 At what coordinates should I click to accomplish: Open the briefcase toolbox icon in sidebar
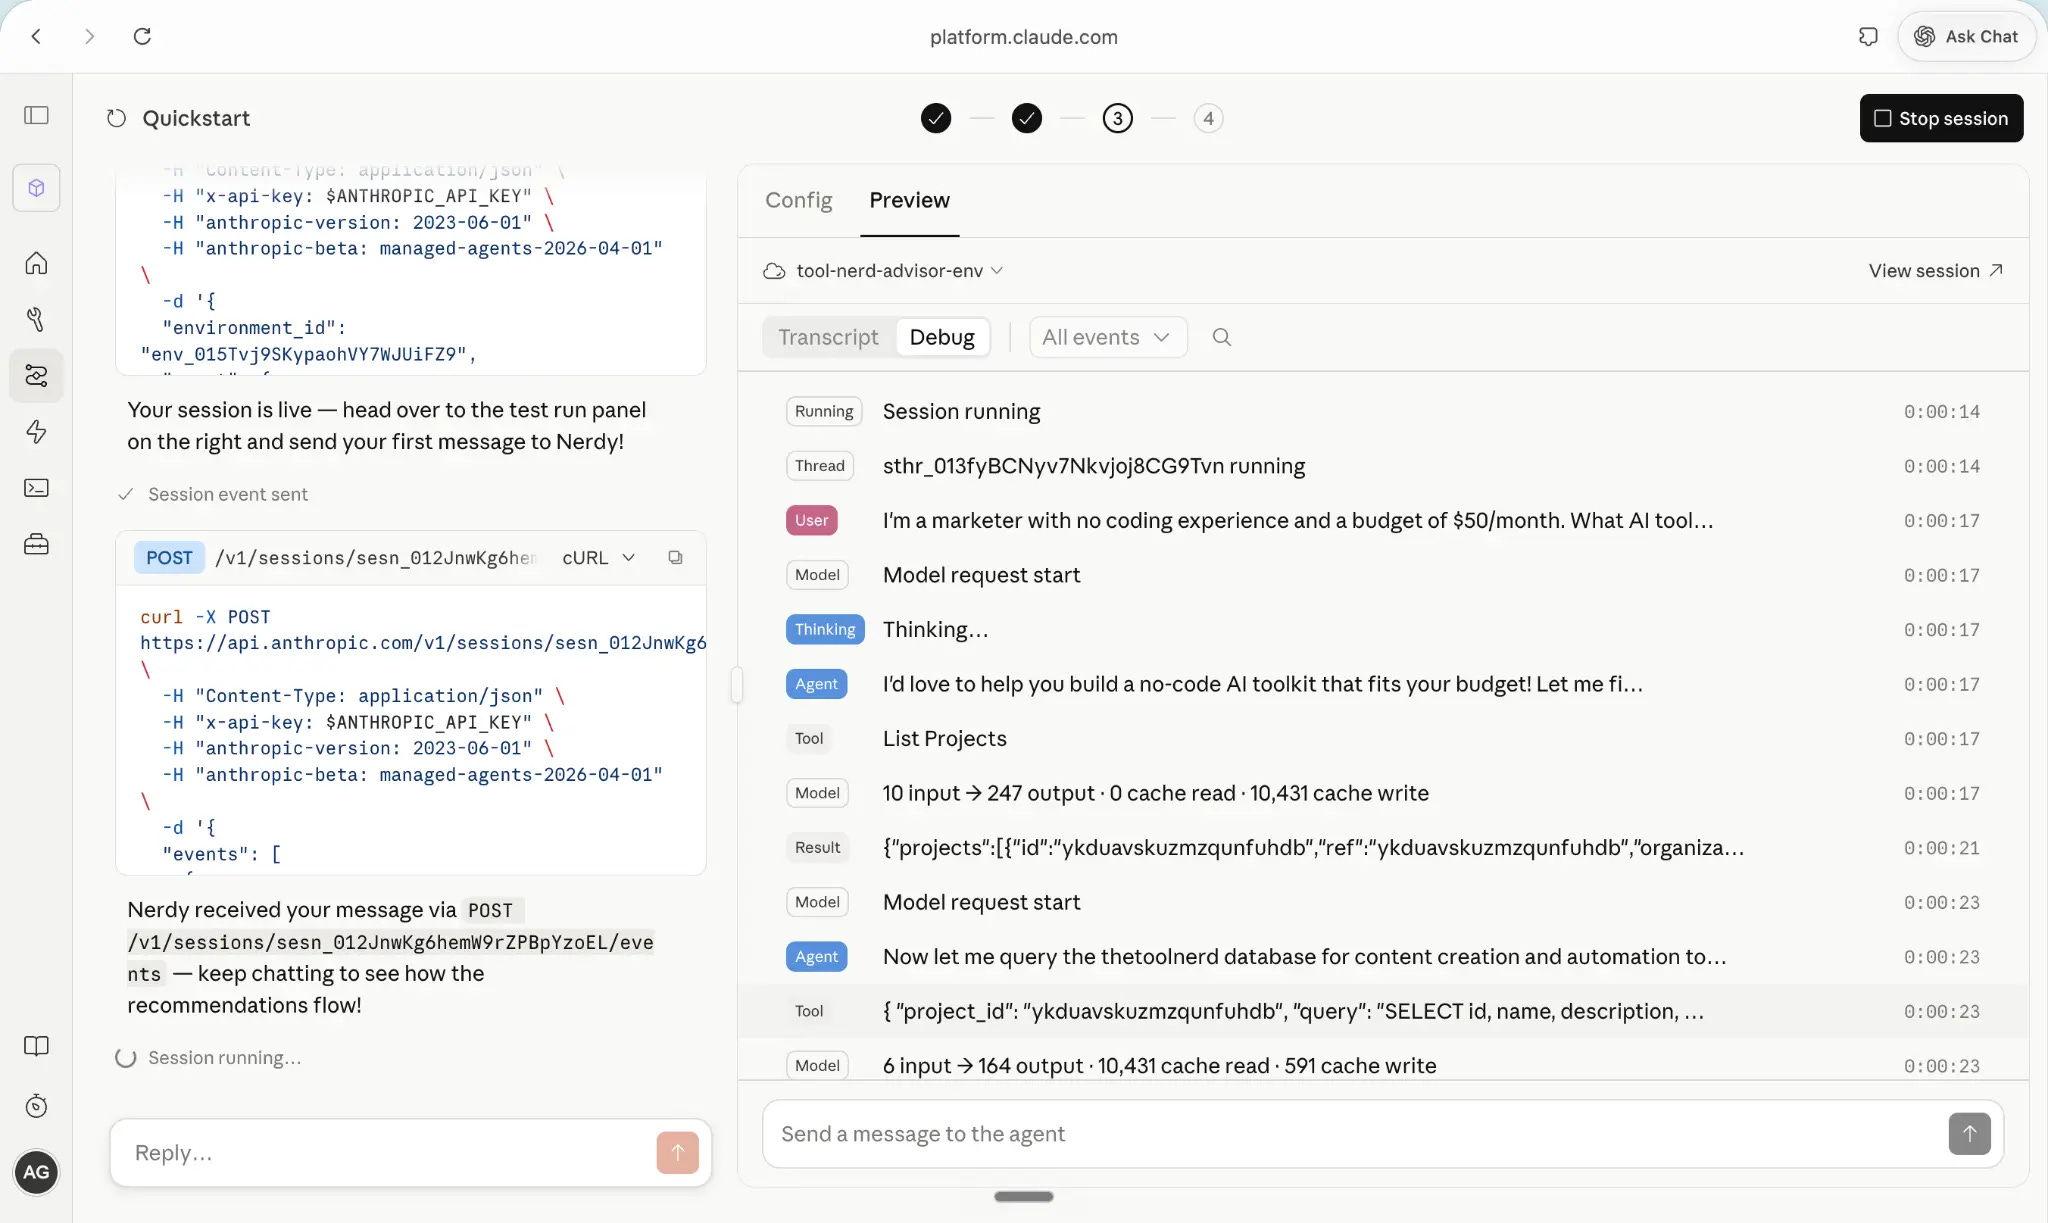pos(36,545)
